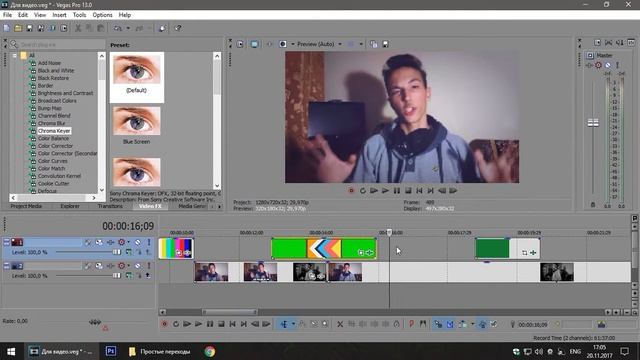This screenshot has height=360, width=640.
Task: Open the Insert menu
Action: click(x=59, y=15)
